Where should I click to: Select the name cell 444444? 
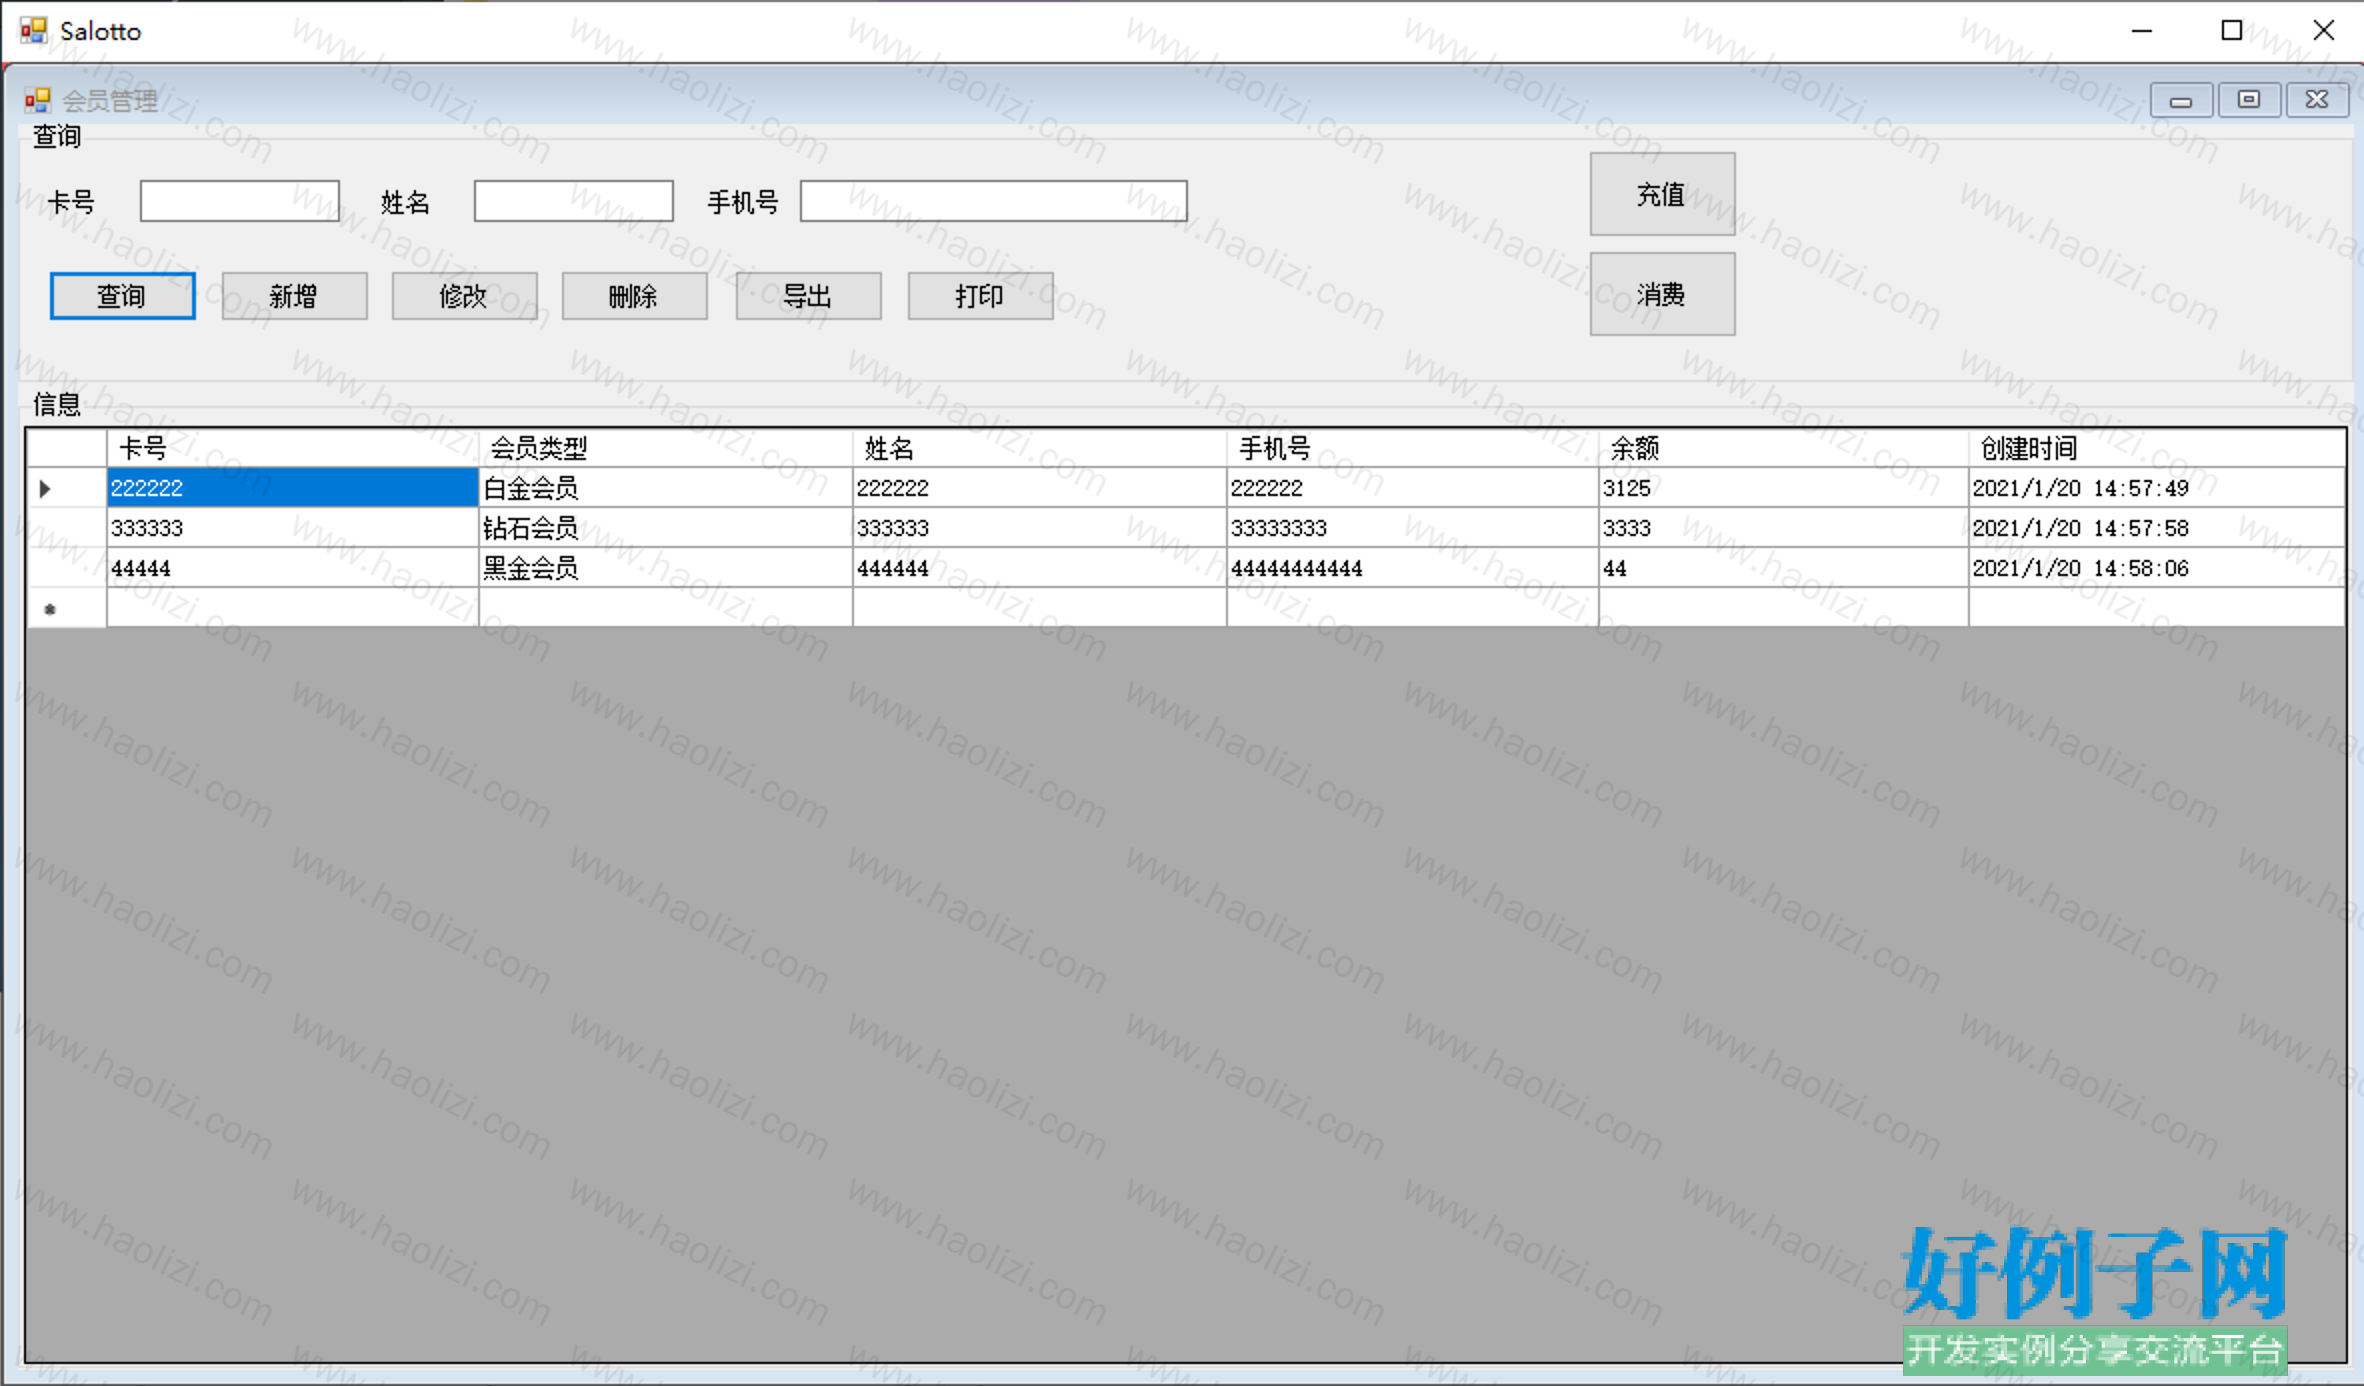(1040, 568)
